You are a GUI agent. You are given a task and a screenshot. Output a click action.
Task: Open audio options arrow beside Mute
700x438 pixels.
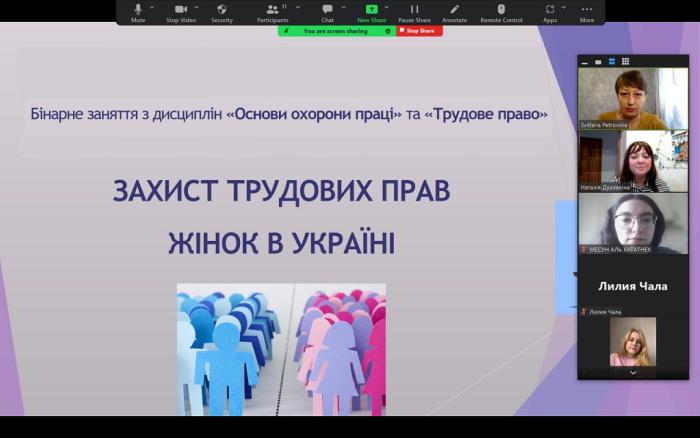pyautogui.click(x=152, y=8)
